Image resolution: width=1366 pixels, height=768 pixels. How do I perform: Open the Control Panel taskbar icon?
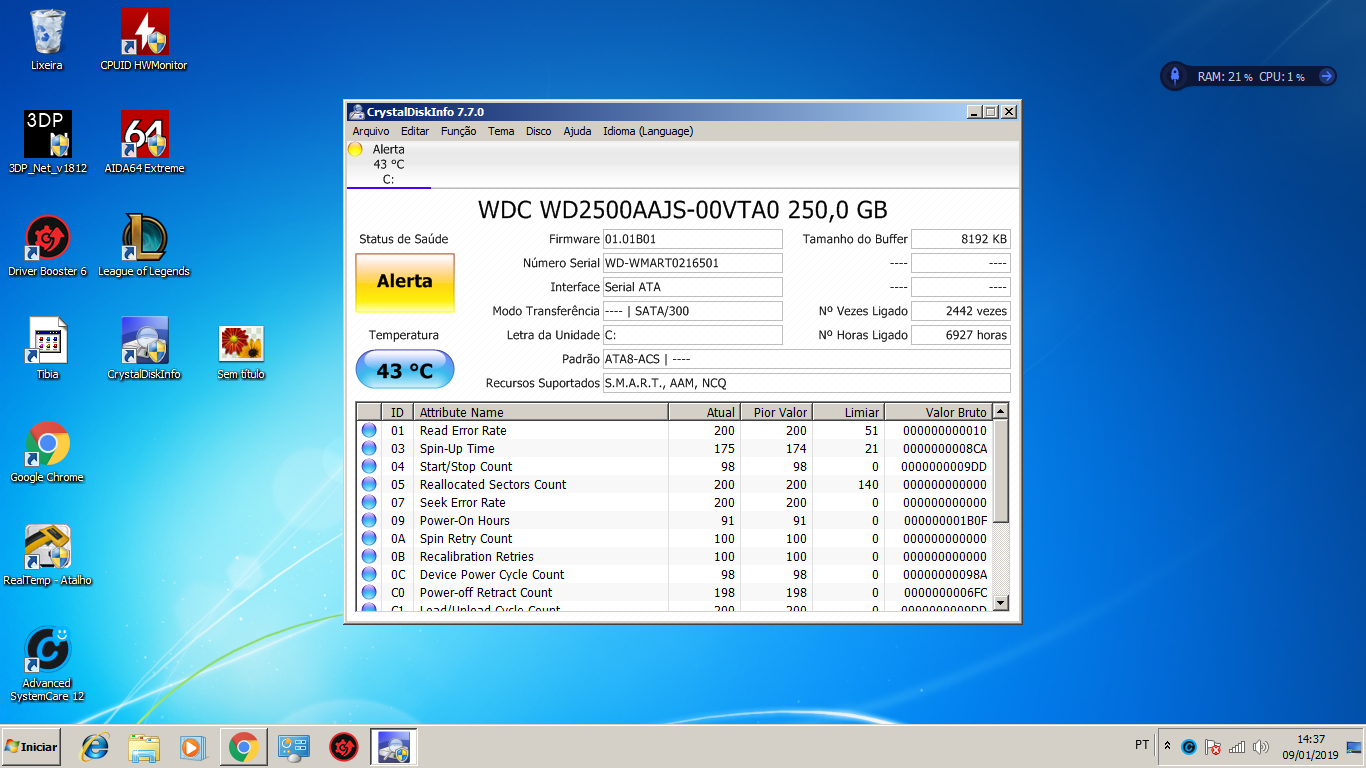tap(295, 746)
